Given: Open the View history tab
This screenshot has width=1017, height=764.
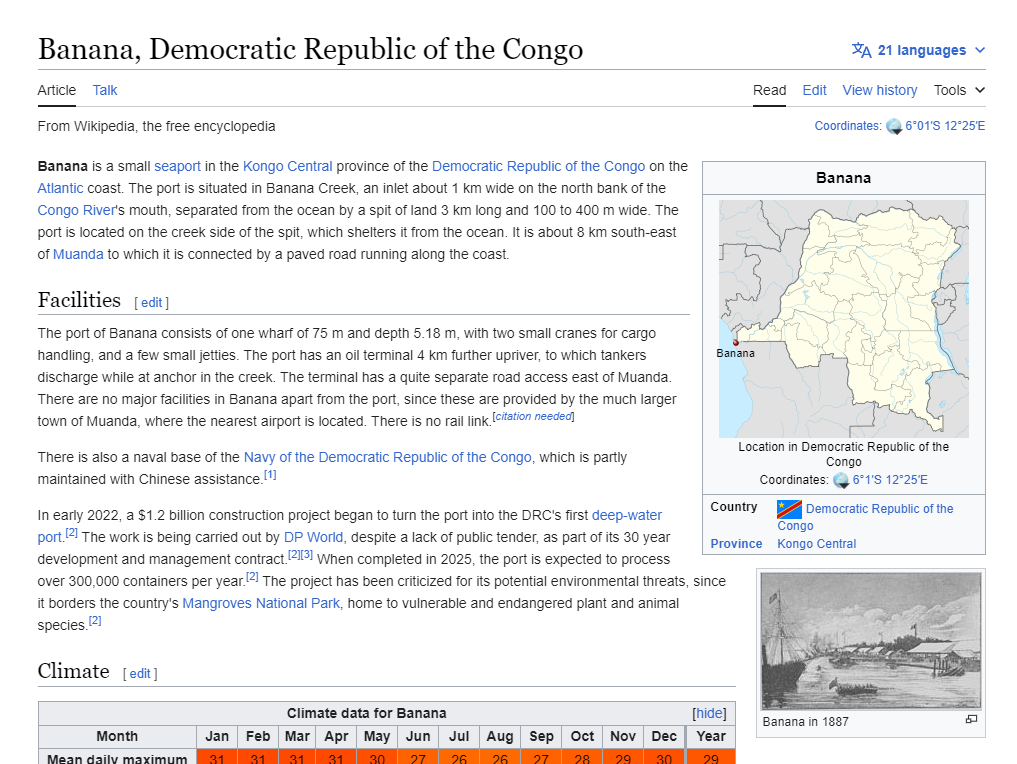Looking at the screenshot, I should (x=879, y=90).
